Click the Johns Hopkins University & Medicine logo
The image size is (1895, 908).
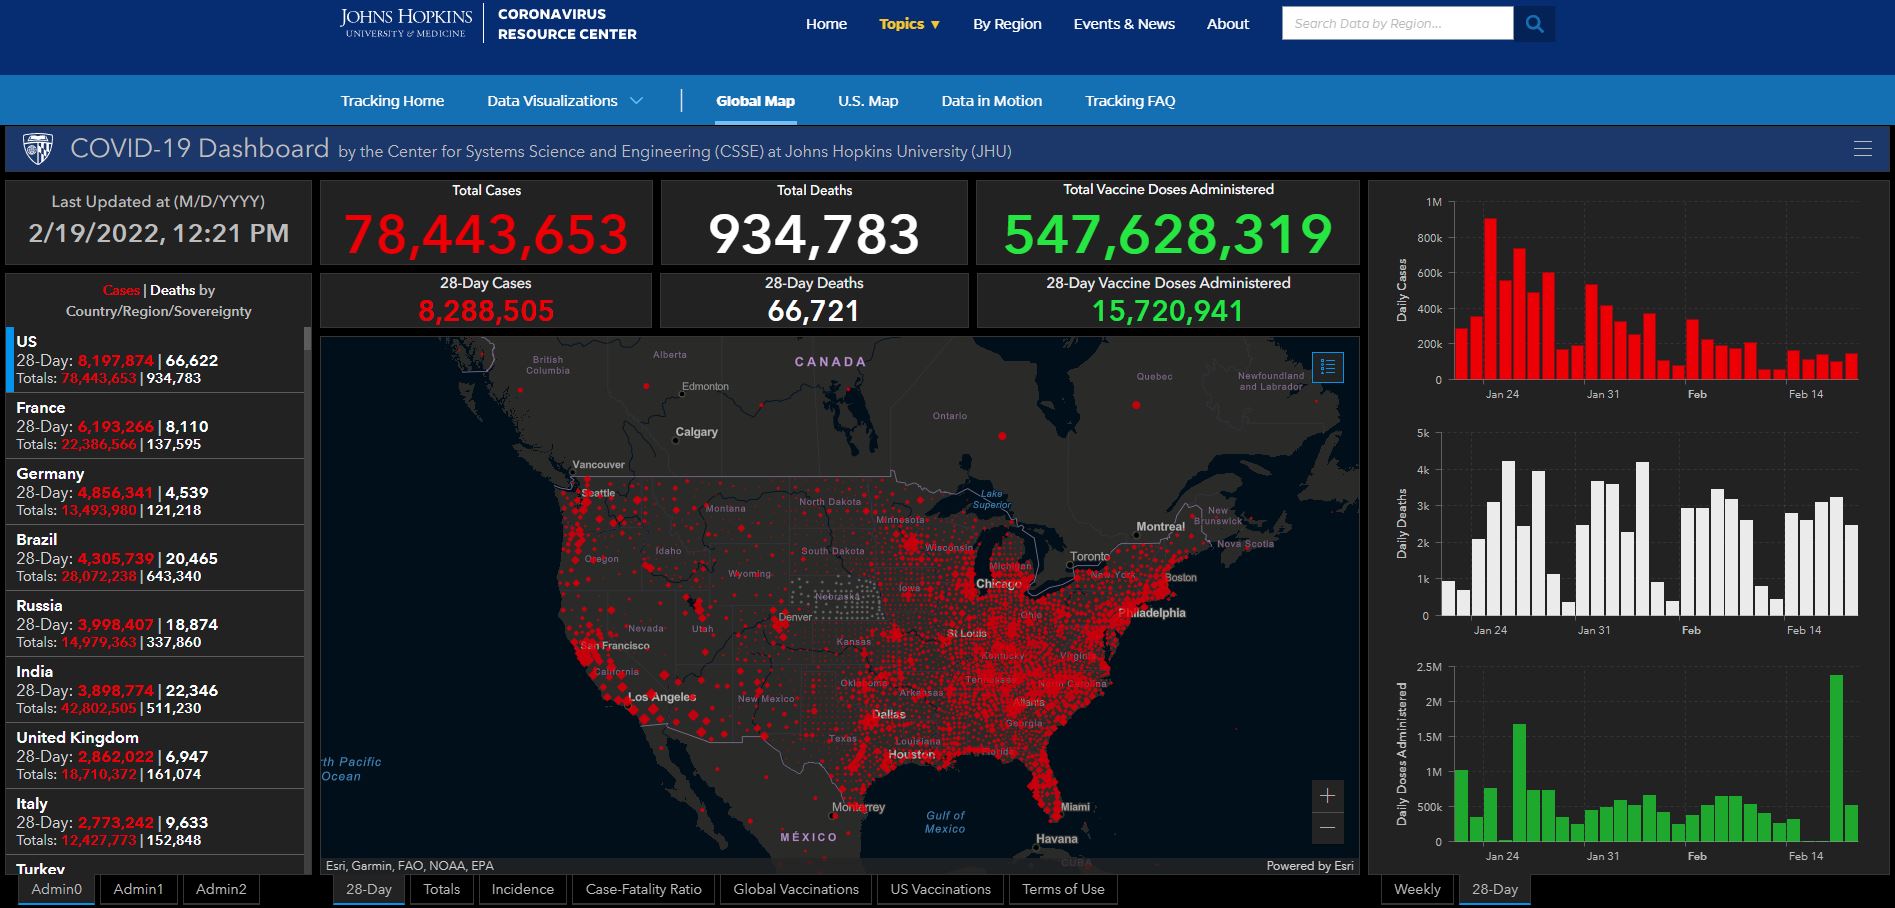coord(405,23)
